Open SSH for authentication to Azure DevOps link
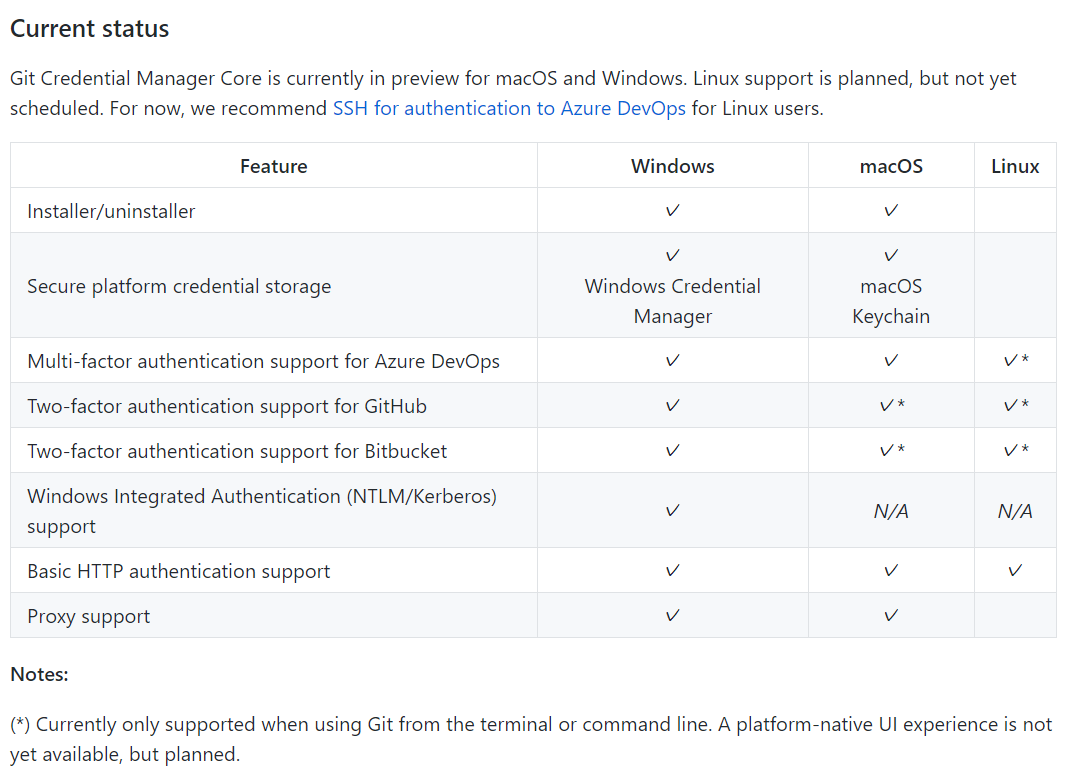 pos(509,108)
